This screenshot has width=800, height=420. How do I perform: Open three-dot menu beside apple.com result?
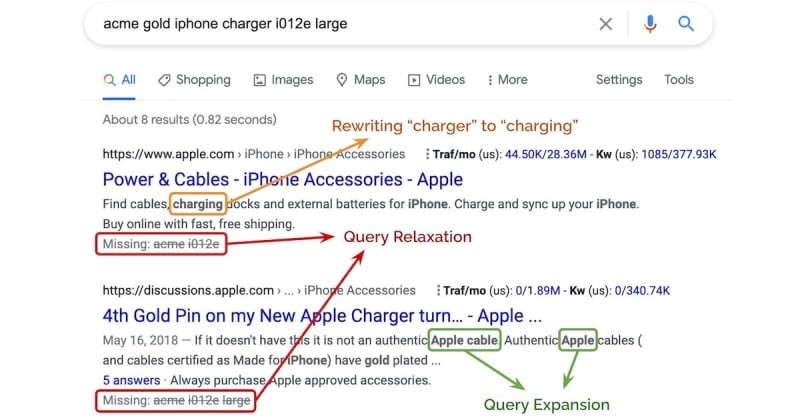(x=427, y=154)
